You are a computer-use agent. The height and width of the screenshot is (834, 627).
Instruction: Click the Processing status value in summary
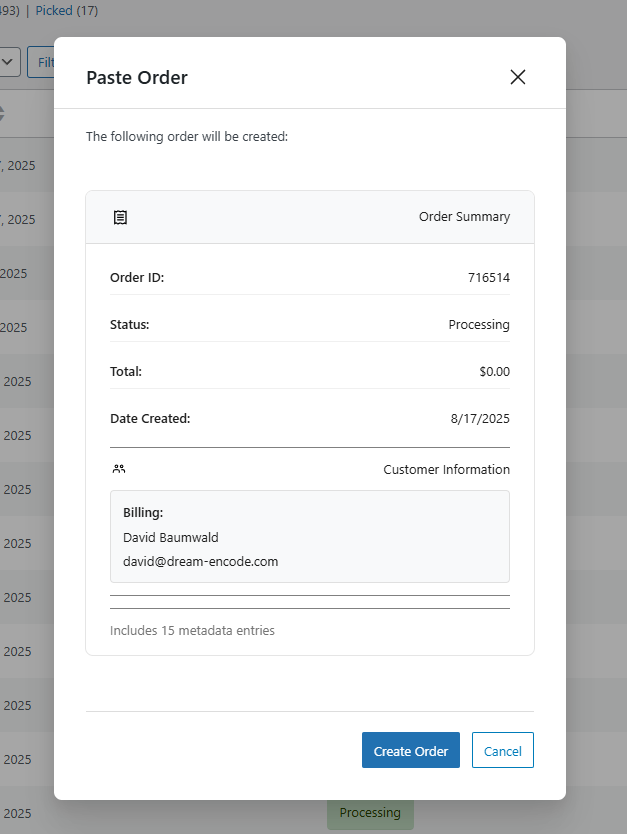479,325
